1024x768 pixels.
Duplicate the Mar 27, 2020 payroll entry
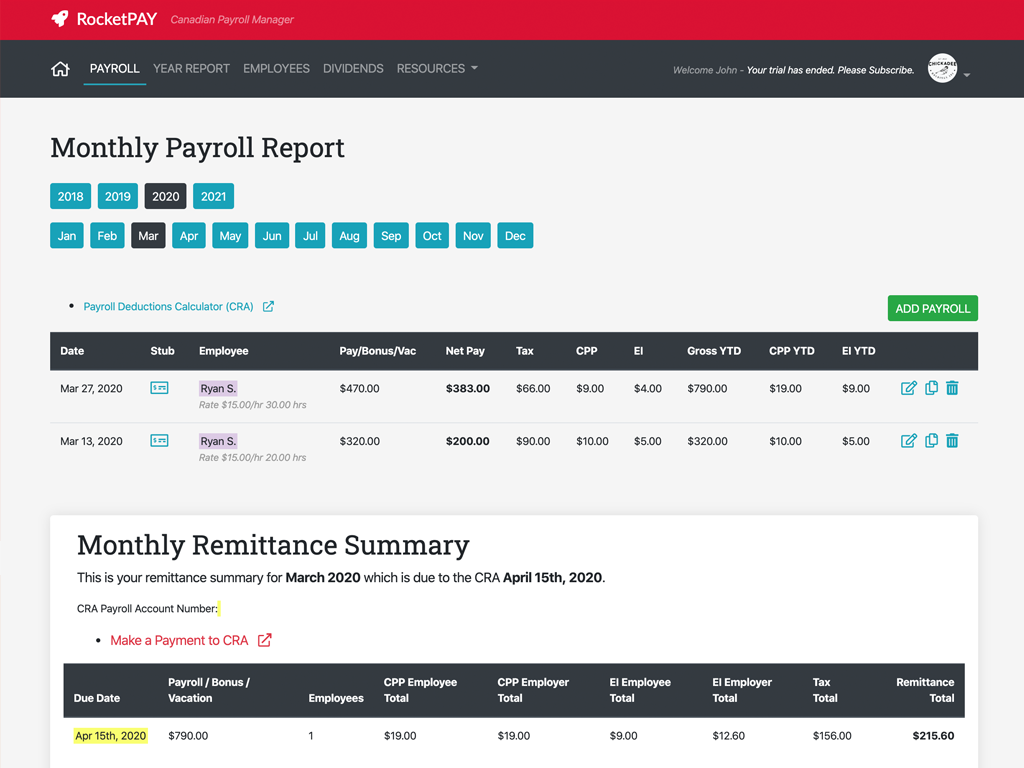tap(931, 388)
